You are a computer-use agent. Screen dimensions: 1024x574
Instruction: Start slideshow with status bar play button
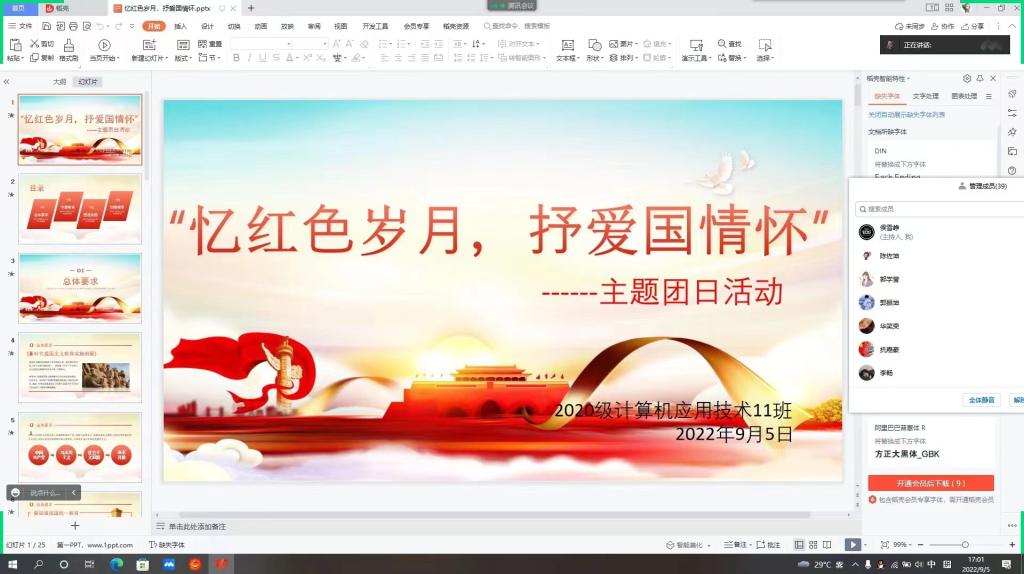click(851, 545)
